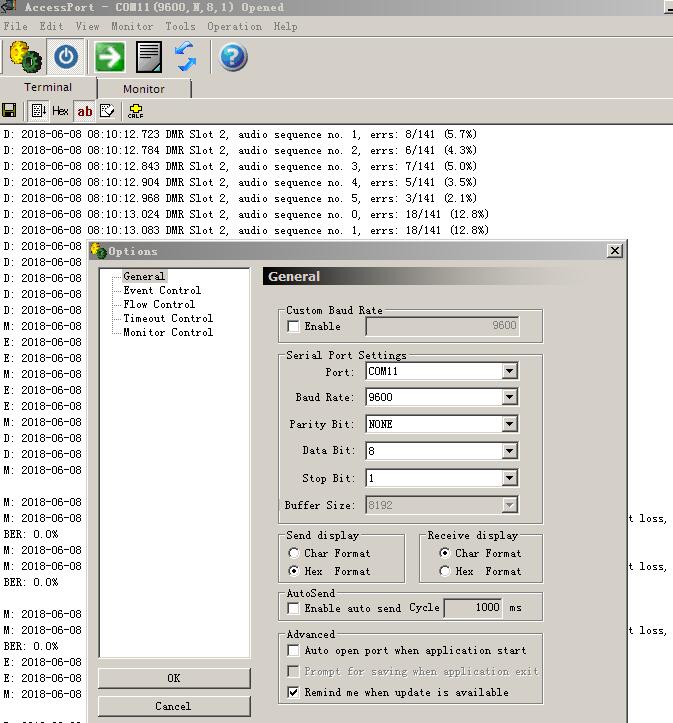Click the clear/edit terminal icon

(107, 111)
